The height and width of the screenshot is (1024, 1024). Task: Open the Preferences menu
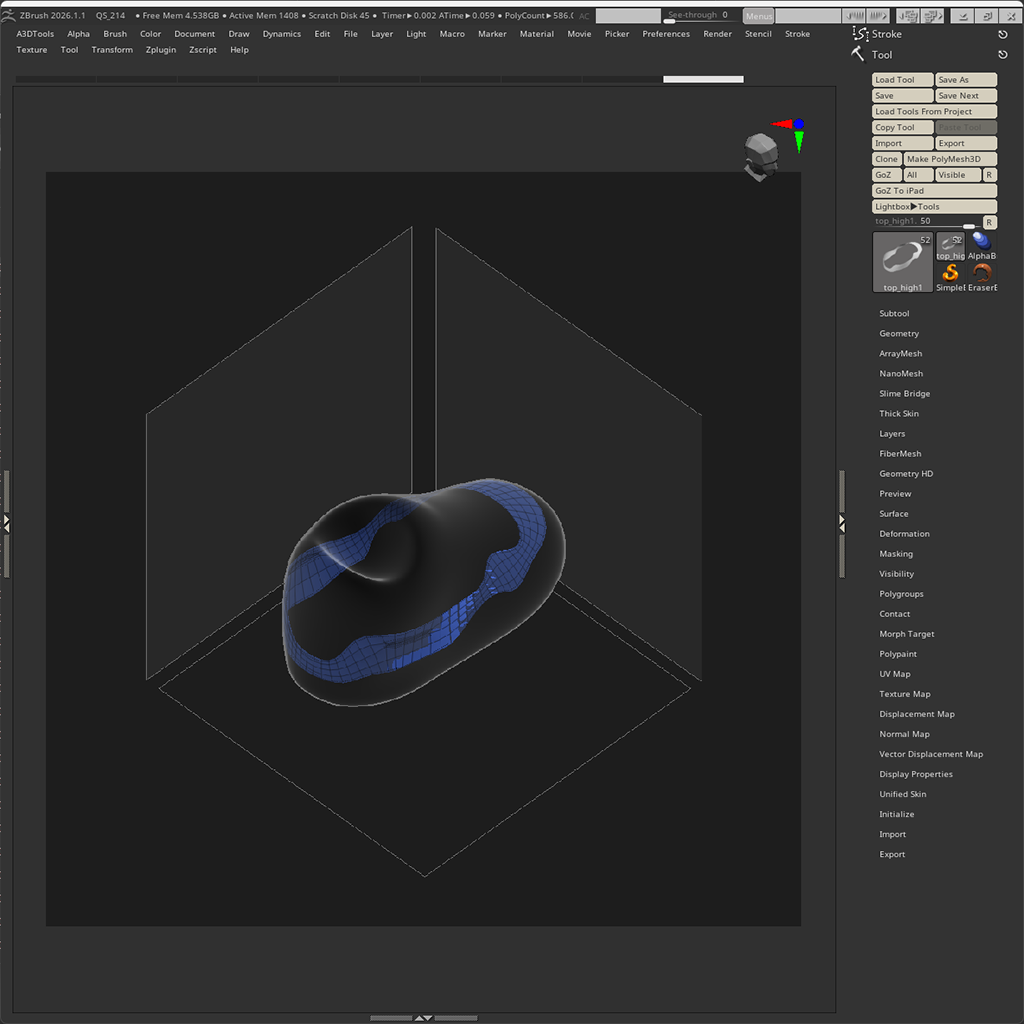coord(666,33)
